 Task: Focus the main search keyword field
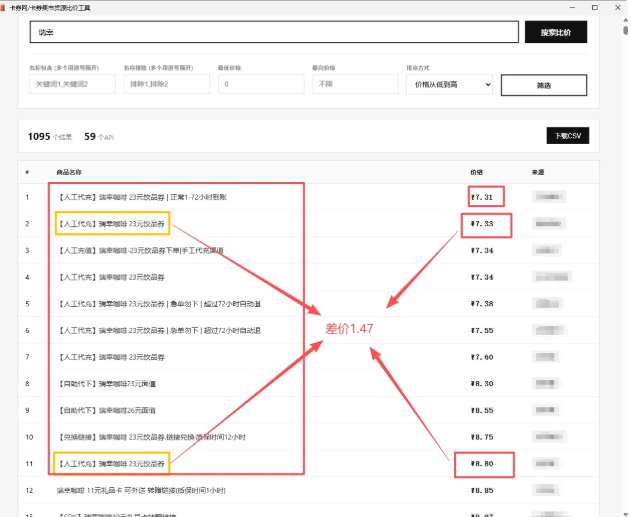(x=272, y=32)
